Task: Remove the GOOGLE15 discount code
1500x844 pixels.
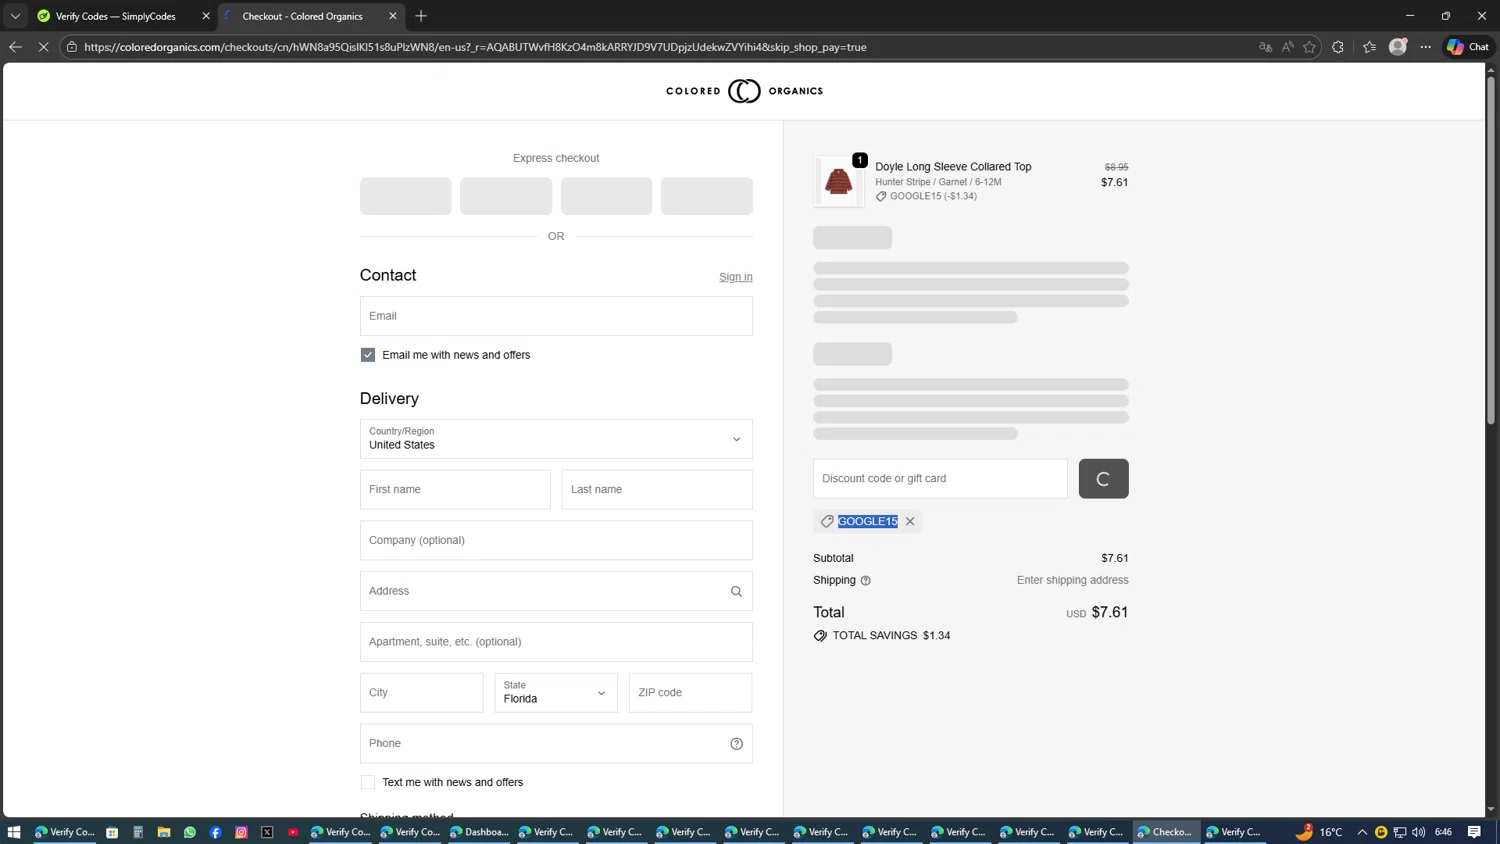Action: (x=910, y=522)
